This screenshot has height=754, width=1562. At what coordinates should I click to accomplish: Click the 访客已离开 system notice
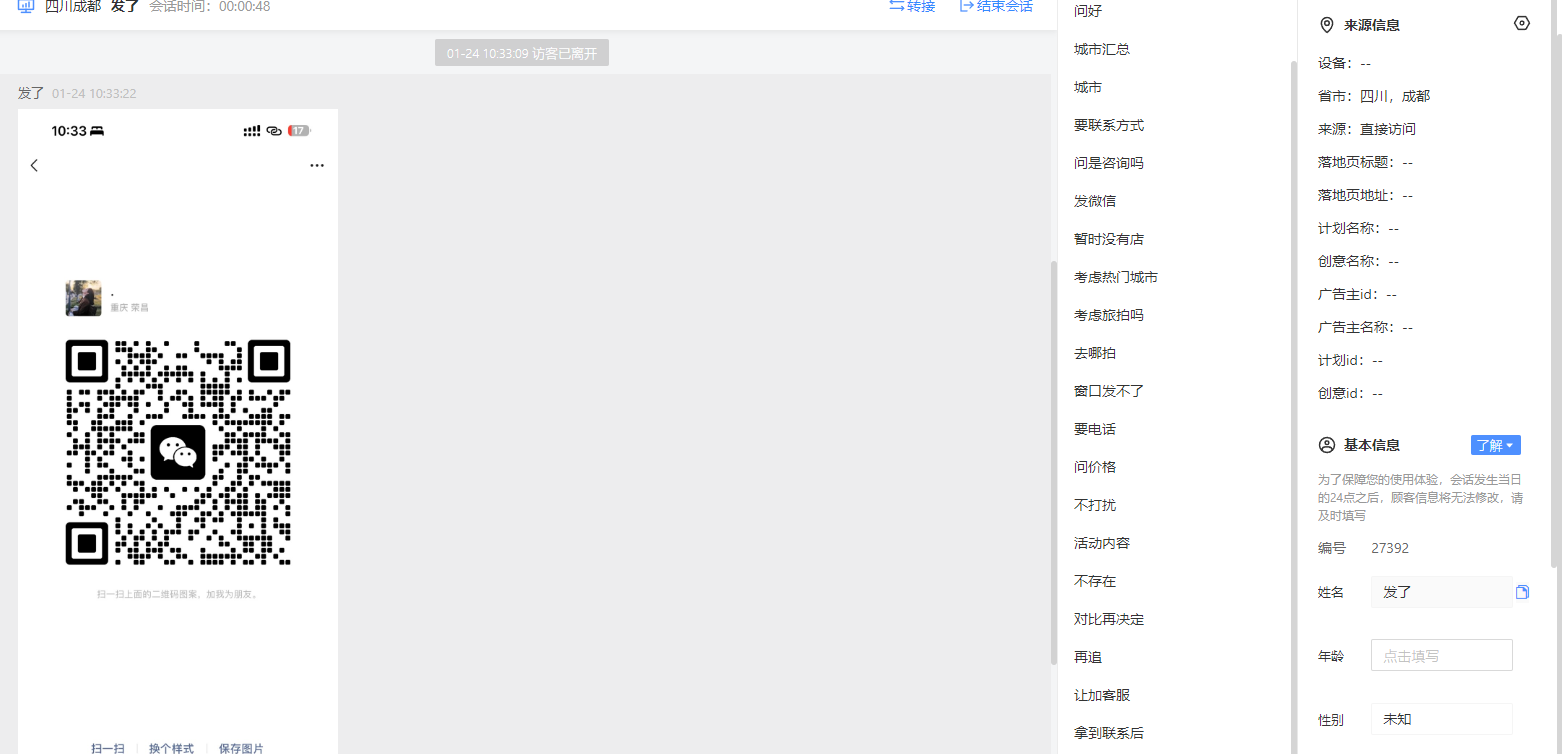click(522, 53)
